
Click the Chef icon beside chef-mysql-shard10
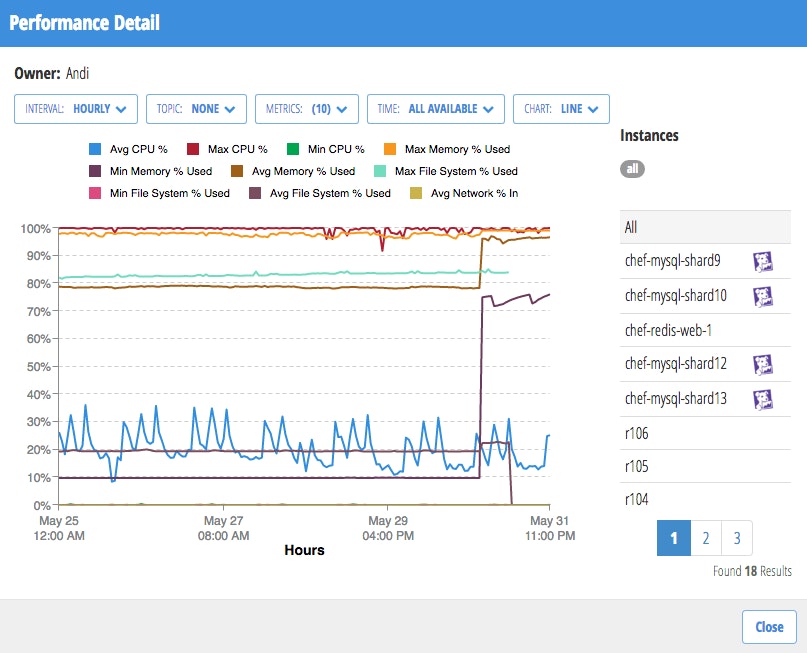(763, 296)
